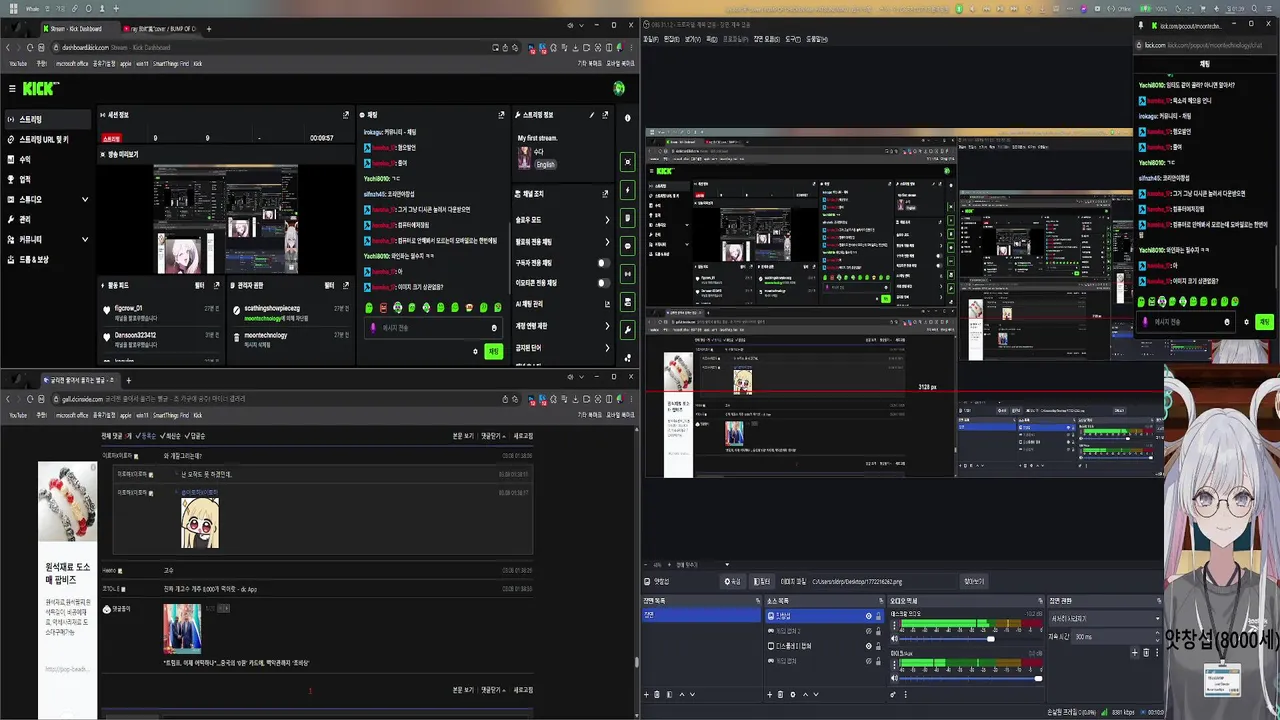Screen dimensions: 1280x720
Task: Click 찾아보기 browse button in OBS
Action: coord(973,581)
